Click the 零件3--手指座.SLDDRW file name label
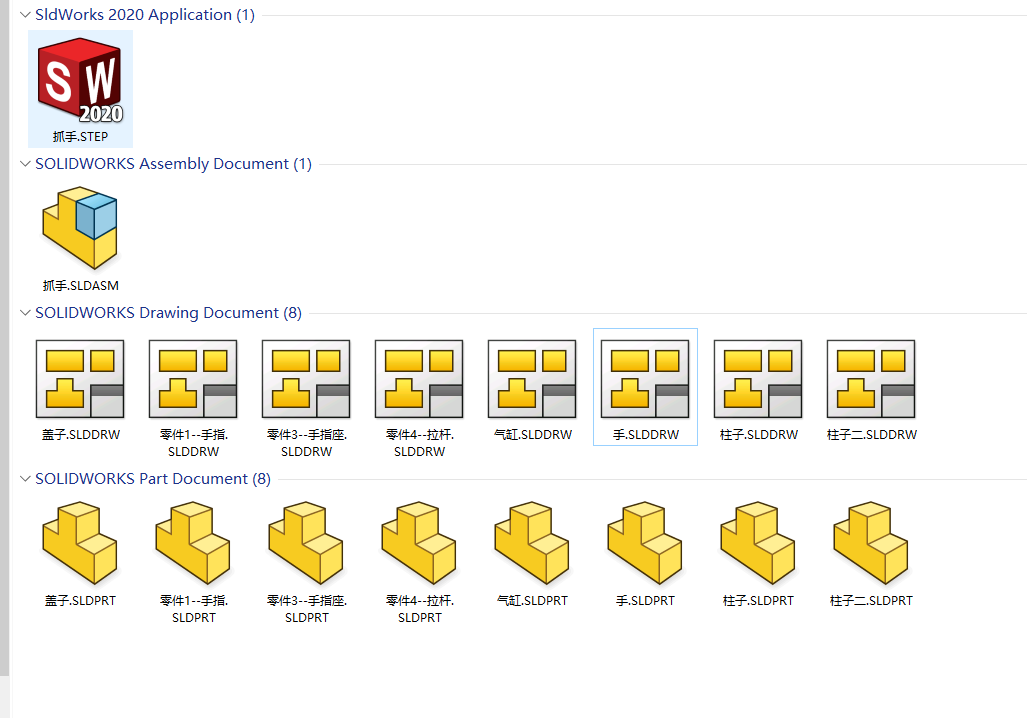Image resolution: width=1027 pixels, height=718 pixels. coord(307,443)
